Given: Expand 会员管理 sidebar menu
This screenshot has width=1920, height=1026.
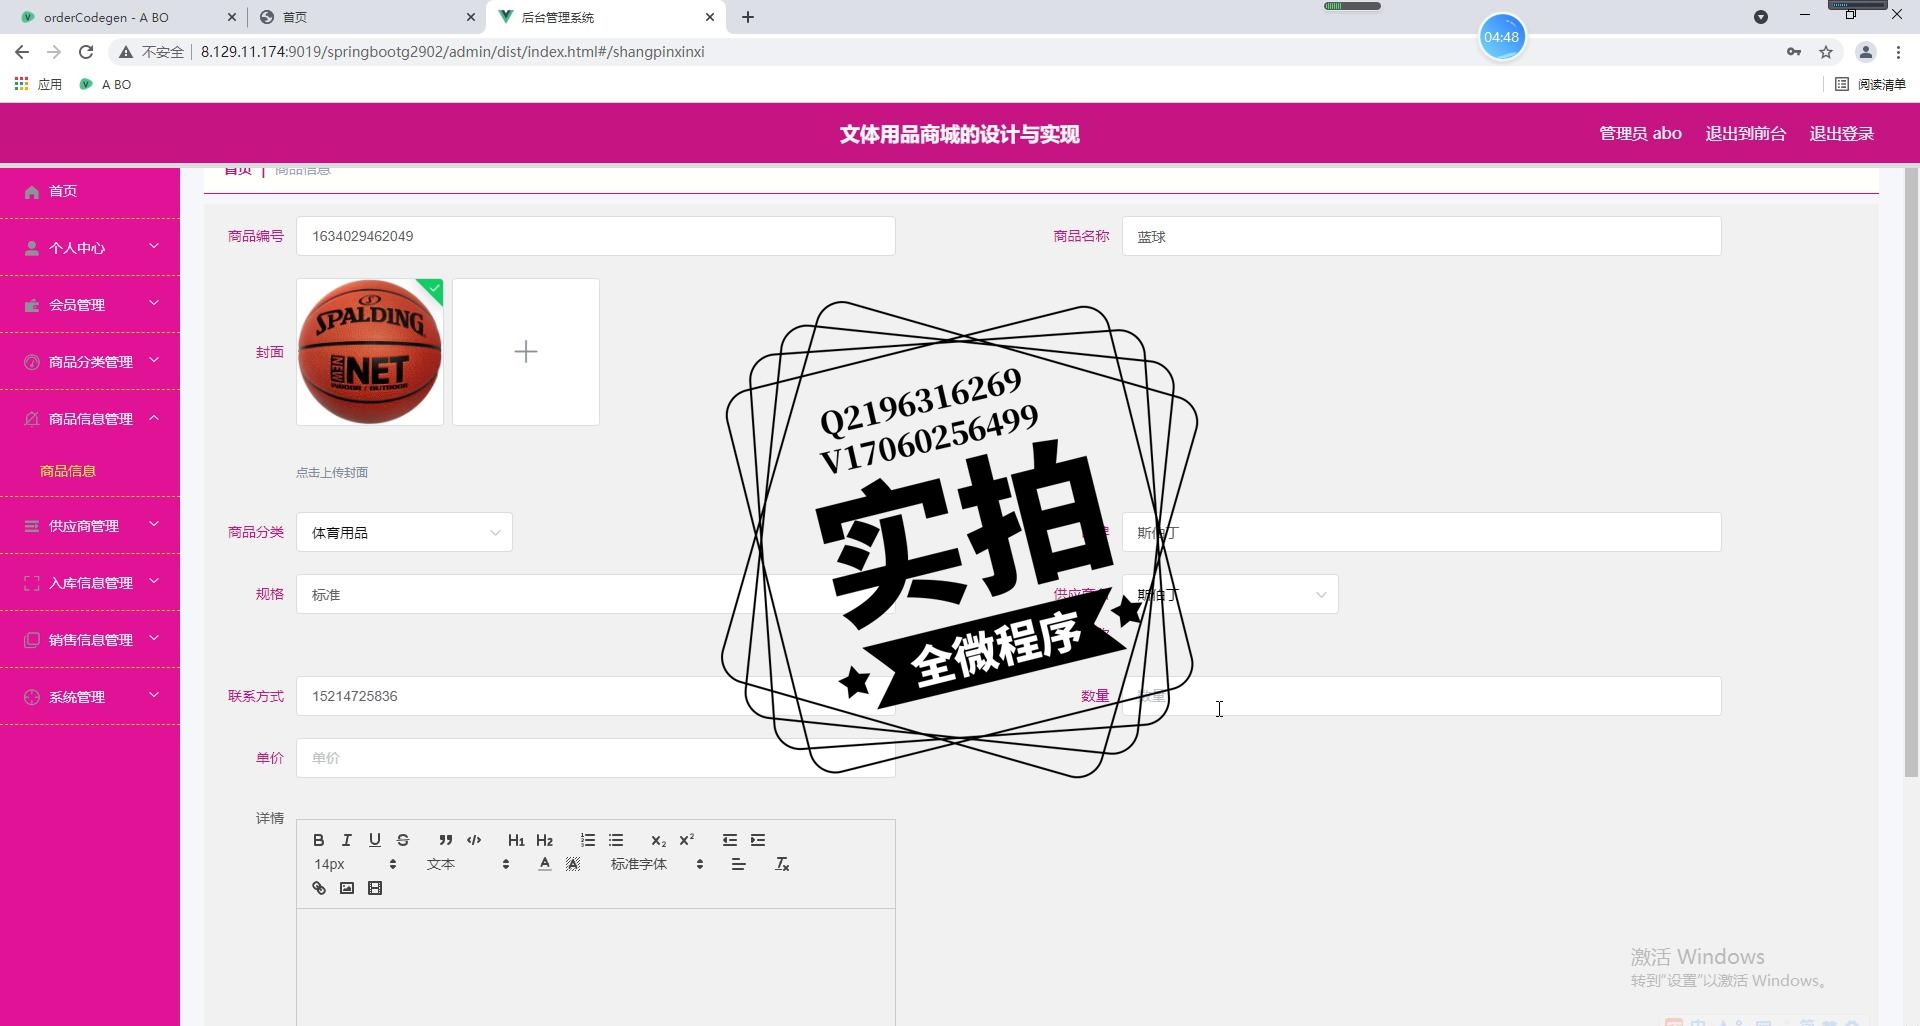Looking at the screenshot, I should pyautogui.click(x=90, y=304).
